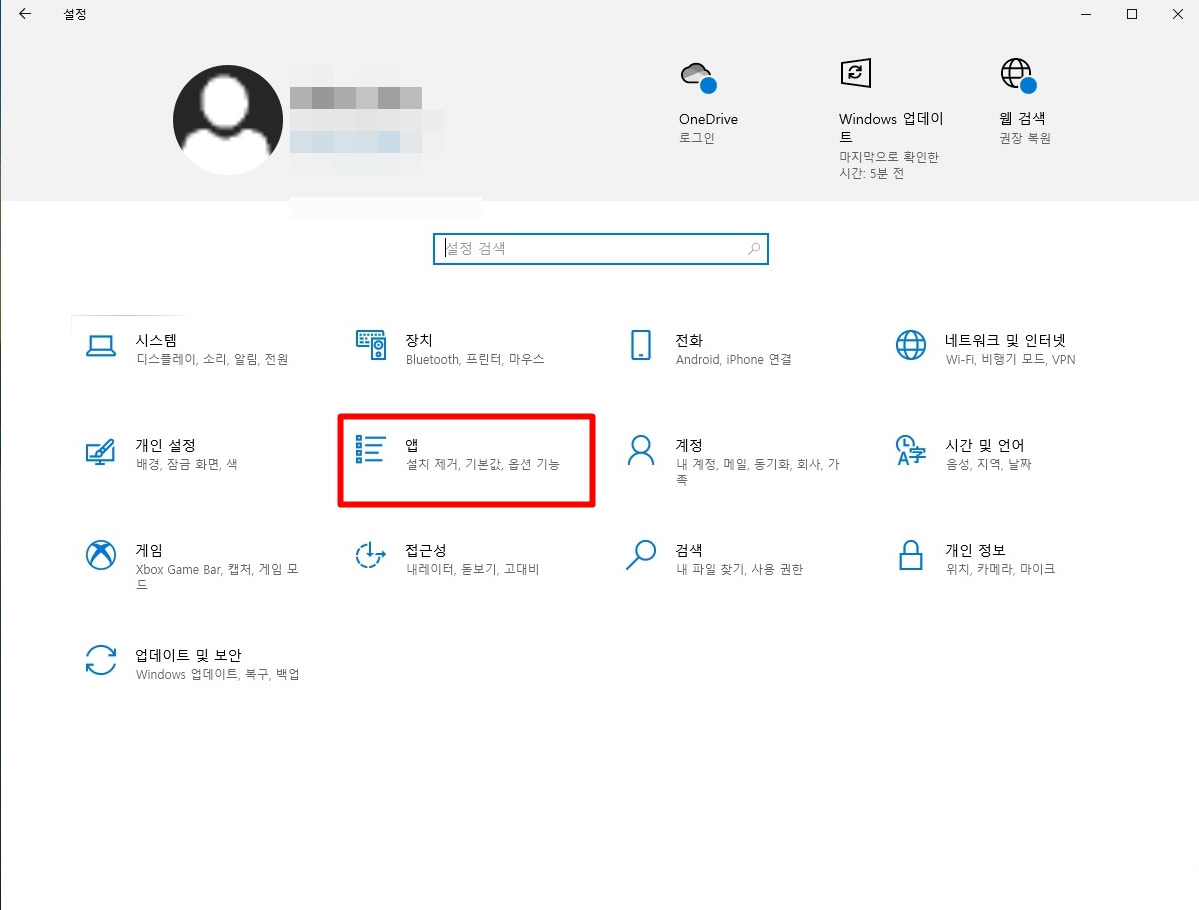Open 개인 설정 paintbrush icon
The height and width of the screenshot is (910, 1199).
click(100, 451)
